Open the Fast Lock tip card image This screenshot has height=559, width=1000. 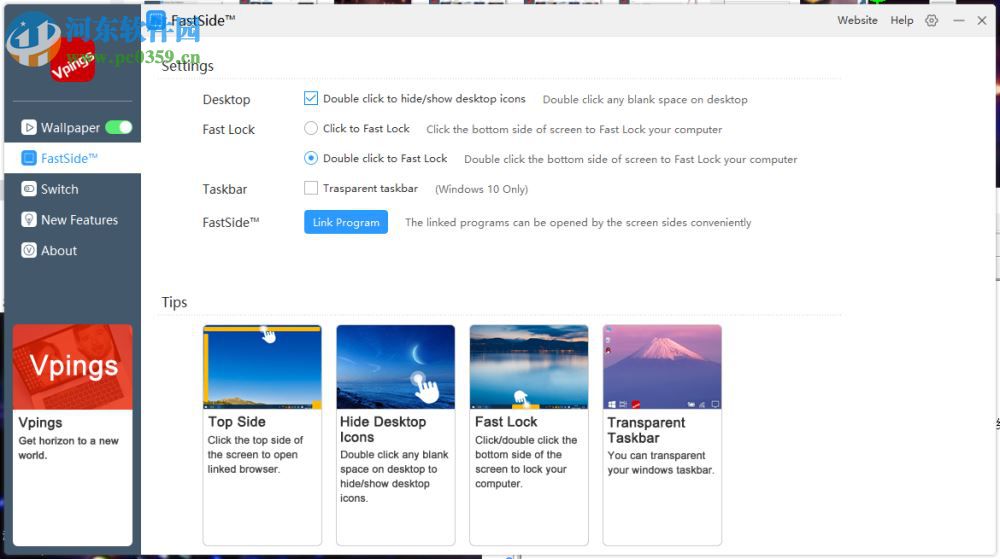[x=529, y=367]
